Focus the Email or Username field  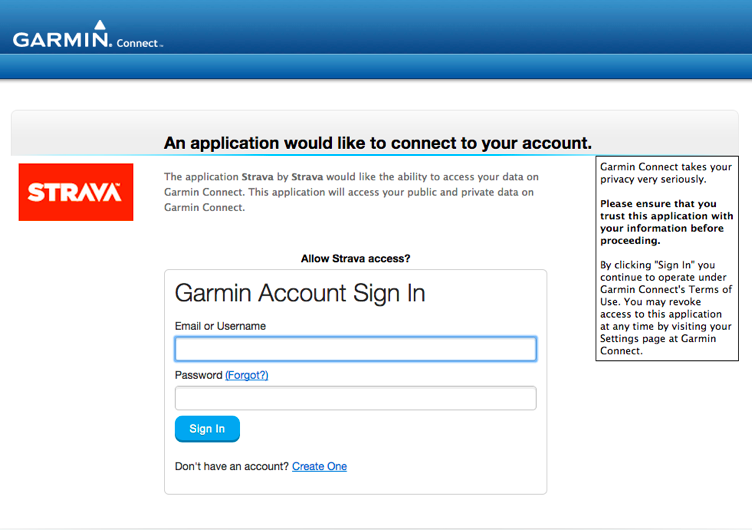tap(355, 349)
